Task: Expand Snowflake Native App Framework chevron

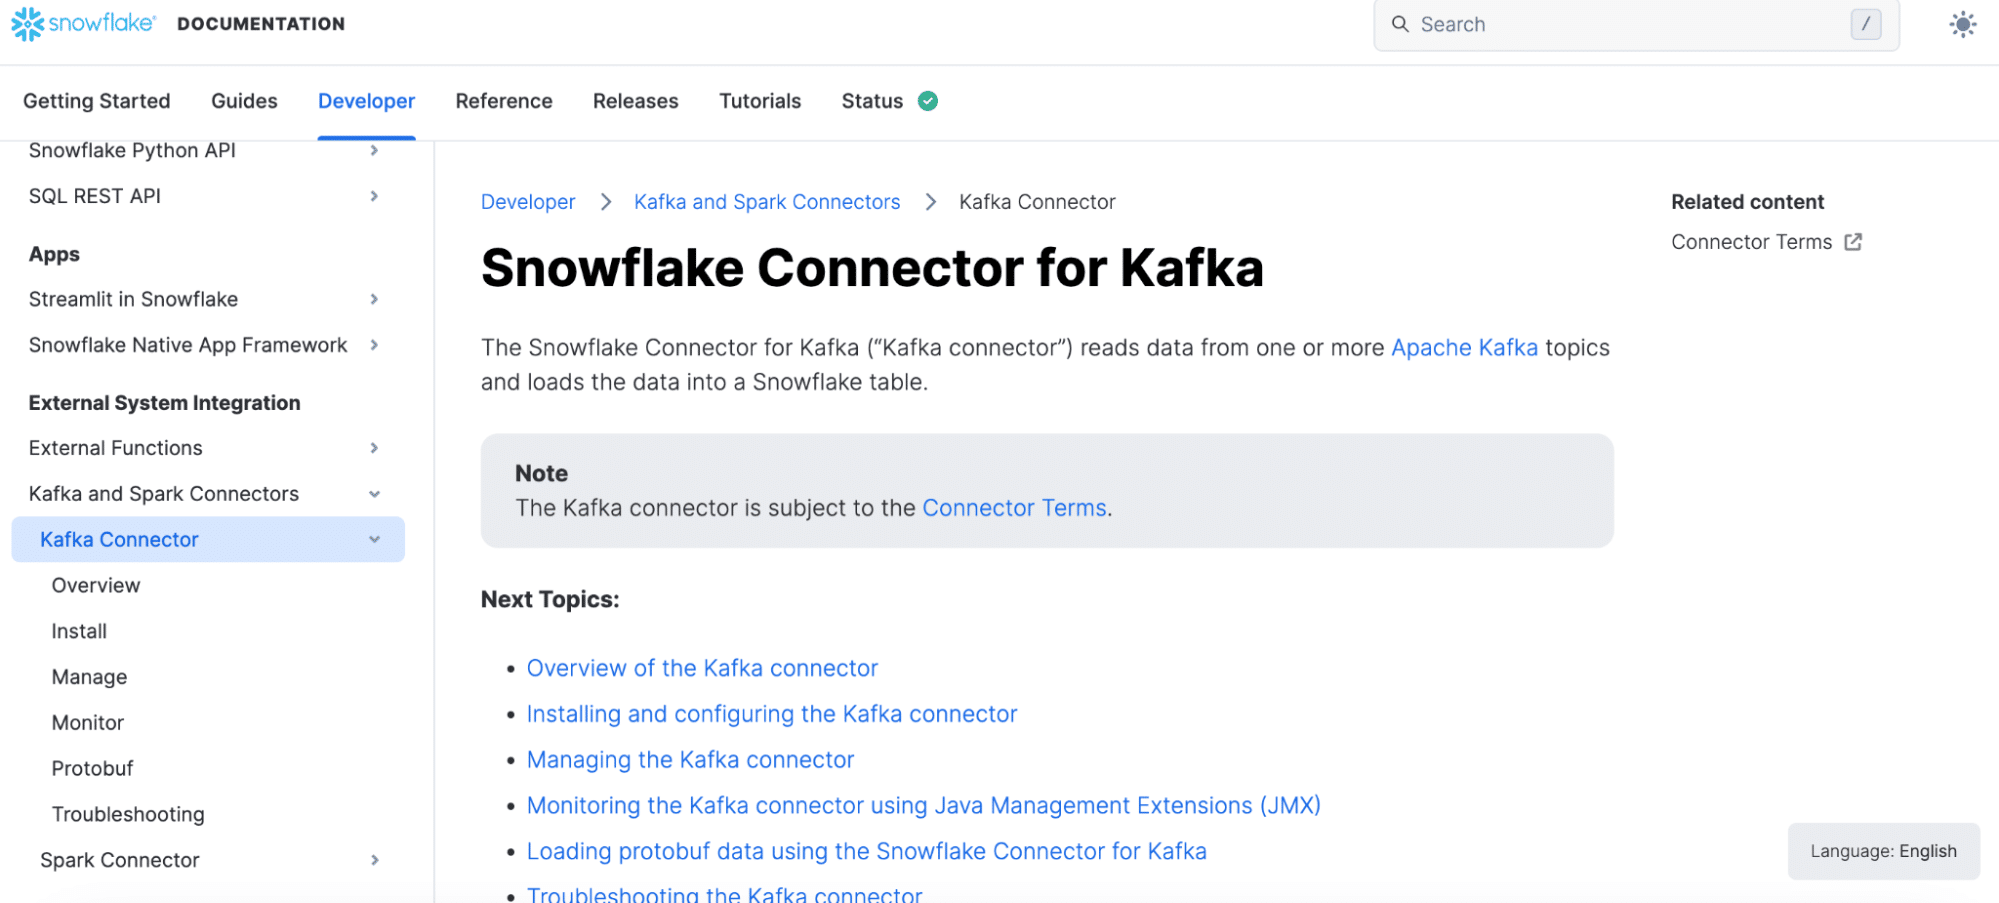Action: tap(374, 345)
